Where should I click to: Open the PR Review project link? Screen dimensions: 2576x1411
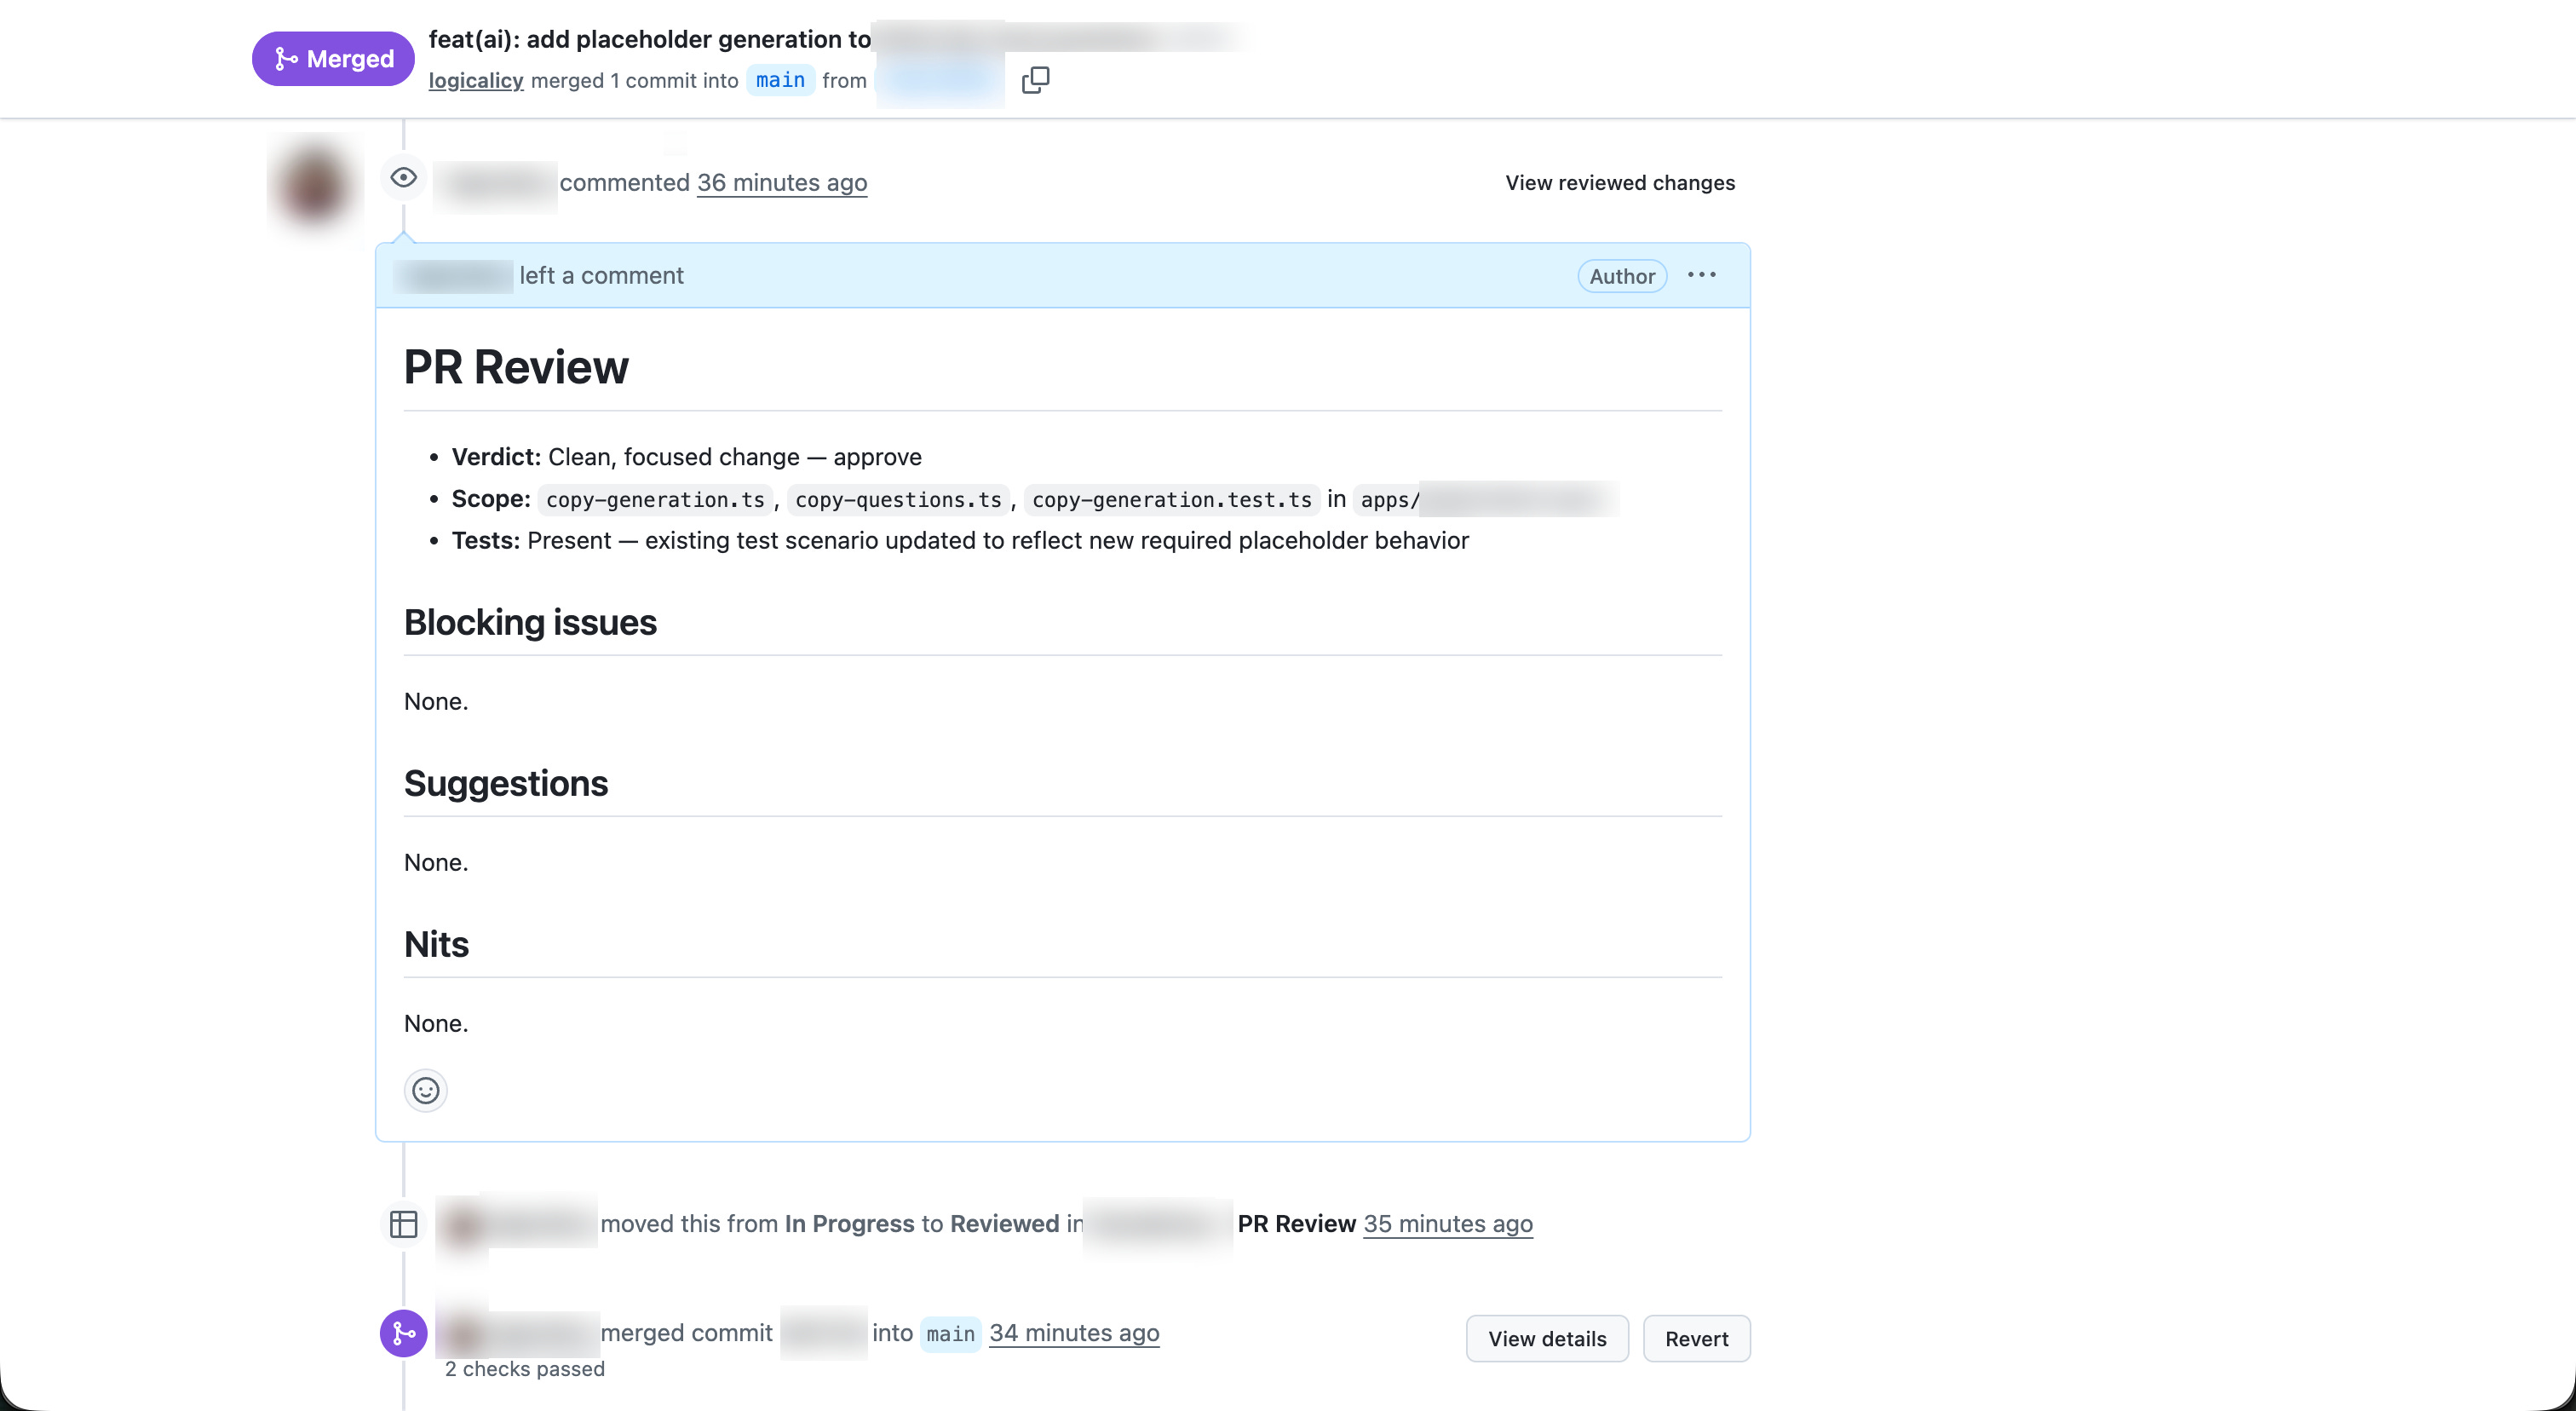click(1296, 1224)
